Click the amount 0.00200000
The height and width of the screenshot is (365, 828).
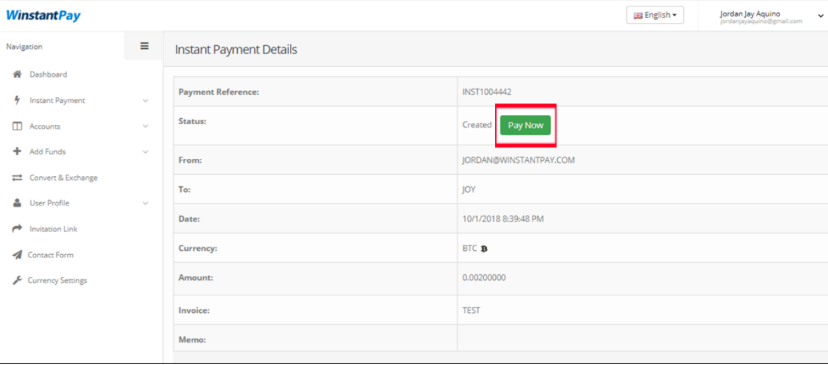[x=484, y=277]
